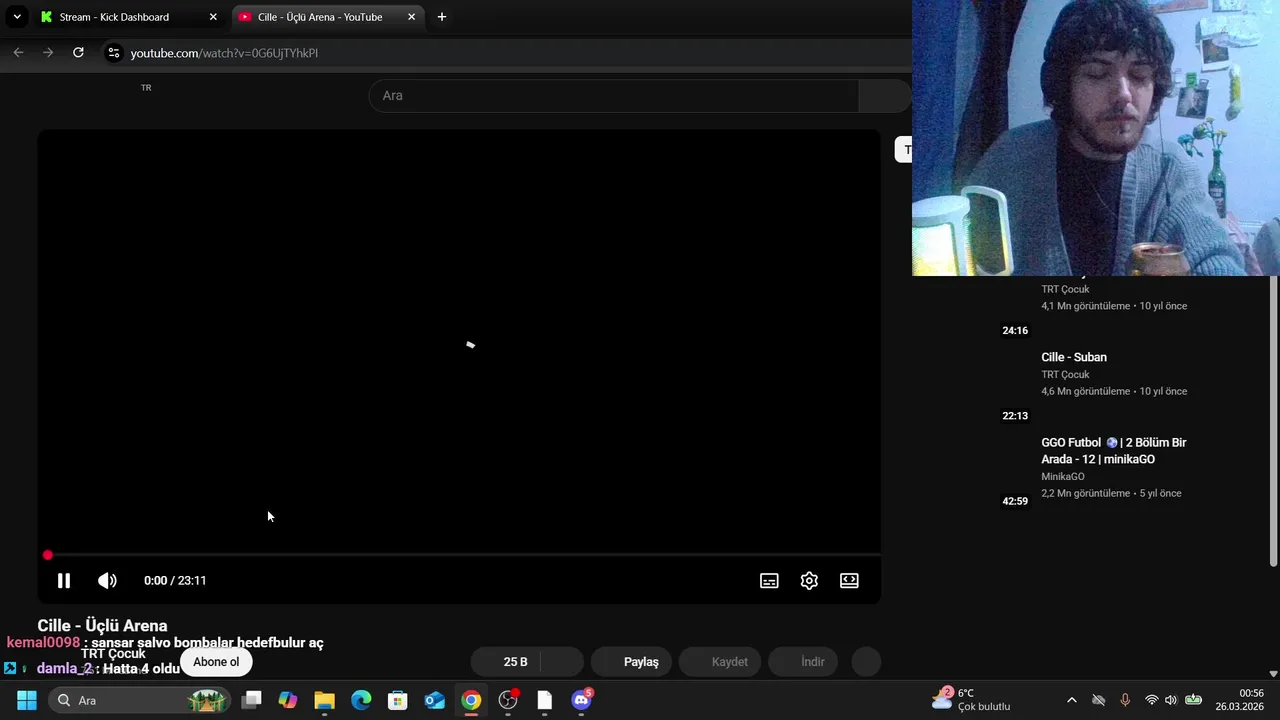Open more actions round button after İndir
The image size is (1280, 720).
(x=866, y=662)
